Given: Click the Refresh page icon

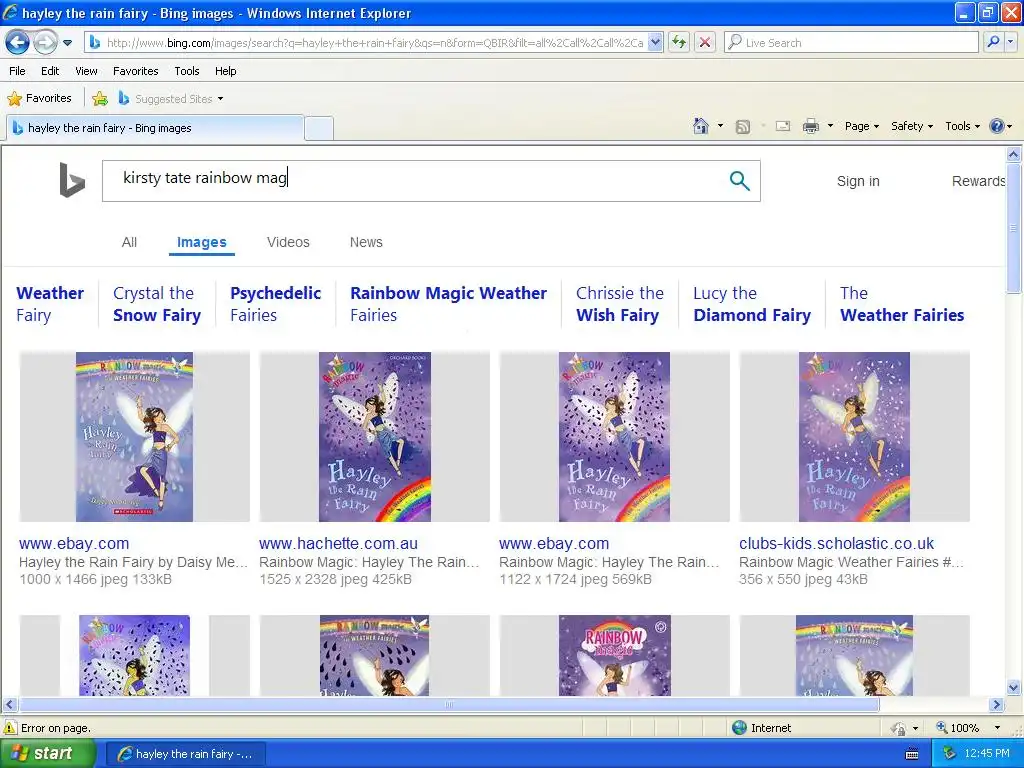Looking at the screenshot, I should [679, 43].
